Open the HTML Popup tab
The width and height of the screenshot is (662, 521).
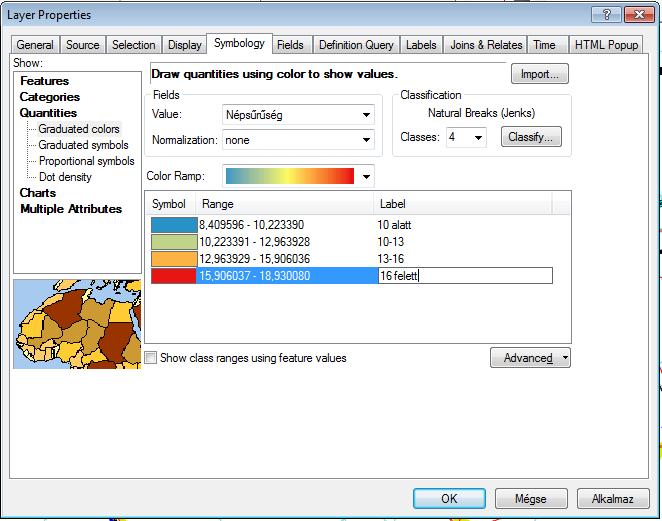tap(606, 45)
